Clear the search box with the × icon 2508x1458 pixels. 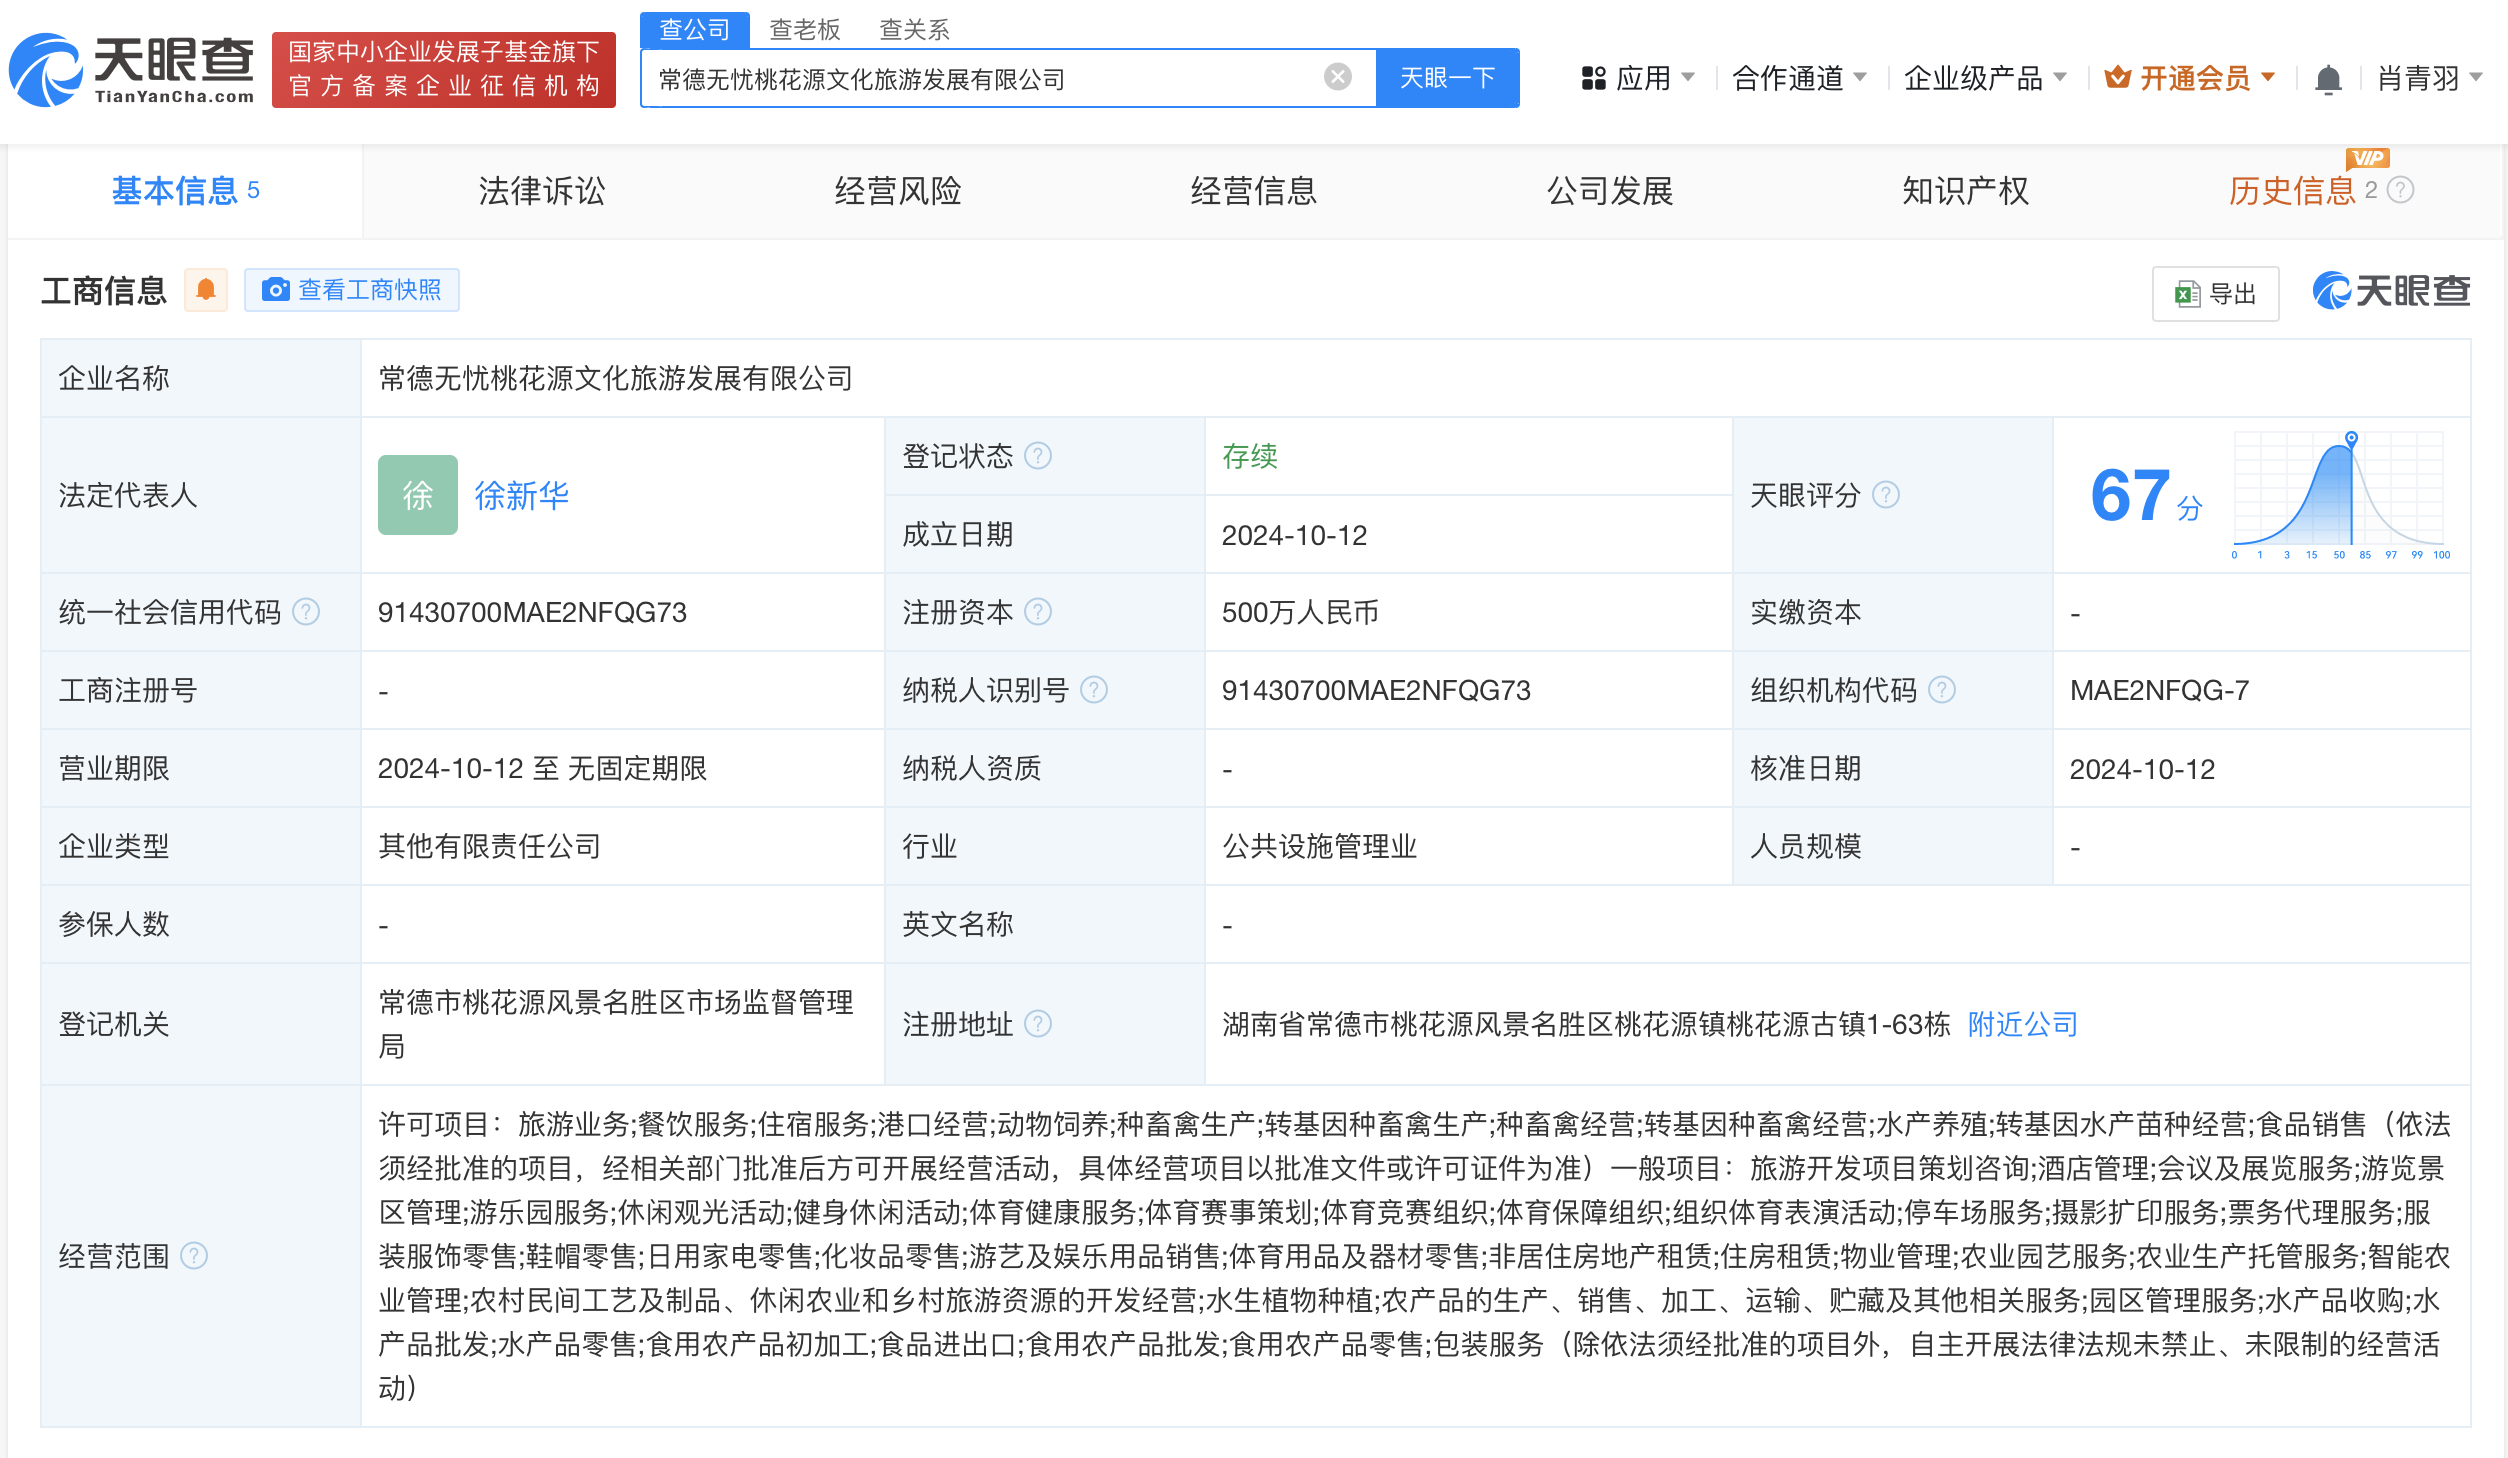tap(1336, 77)
